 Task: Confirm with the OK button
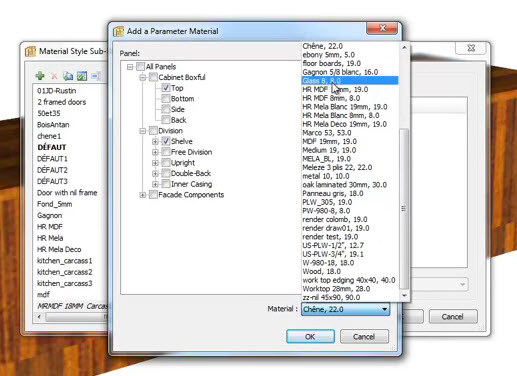[x=310, y=336]
